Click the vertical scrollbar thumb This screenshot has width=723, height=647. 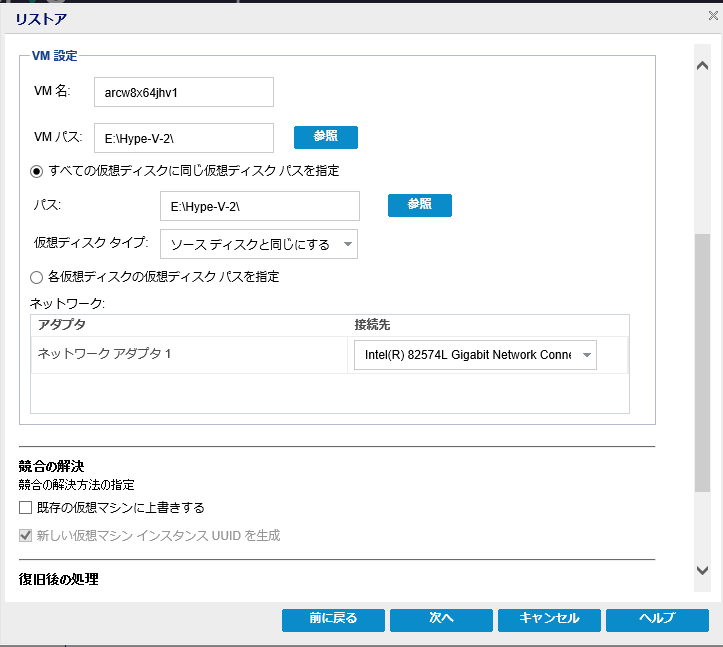(702, 363)
